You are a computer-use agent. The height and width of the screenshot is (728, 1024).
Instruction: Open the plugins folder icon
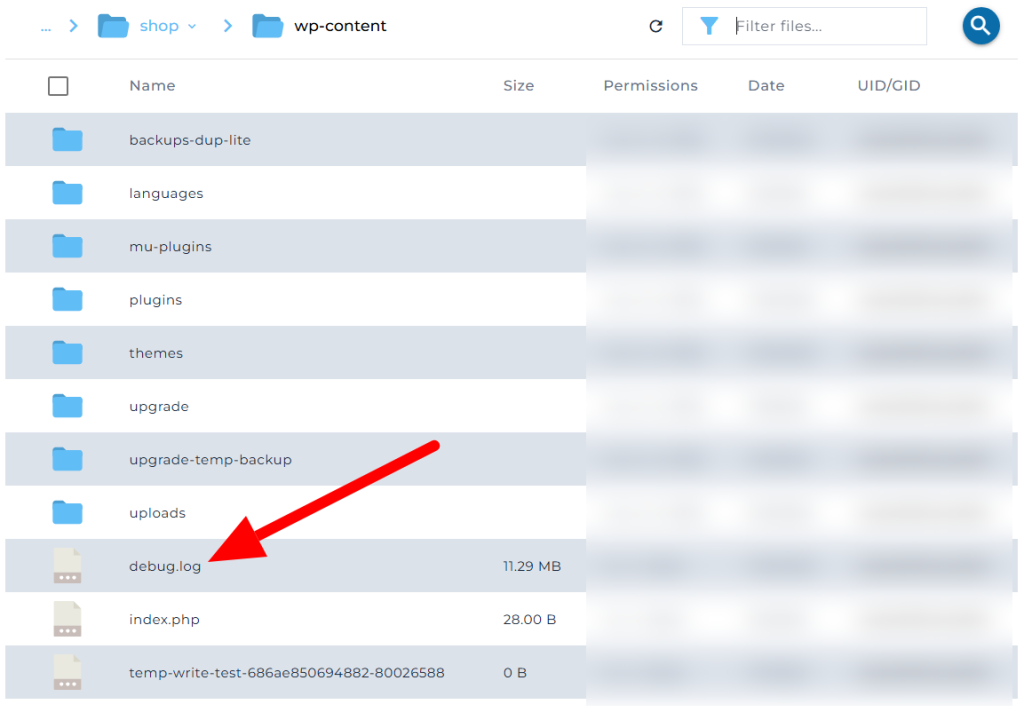tap(66, 299)
